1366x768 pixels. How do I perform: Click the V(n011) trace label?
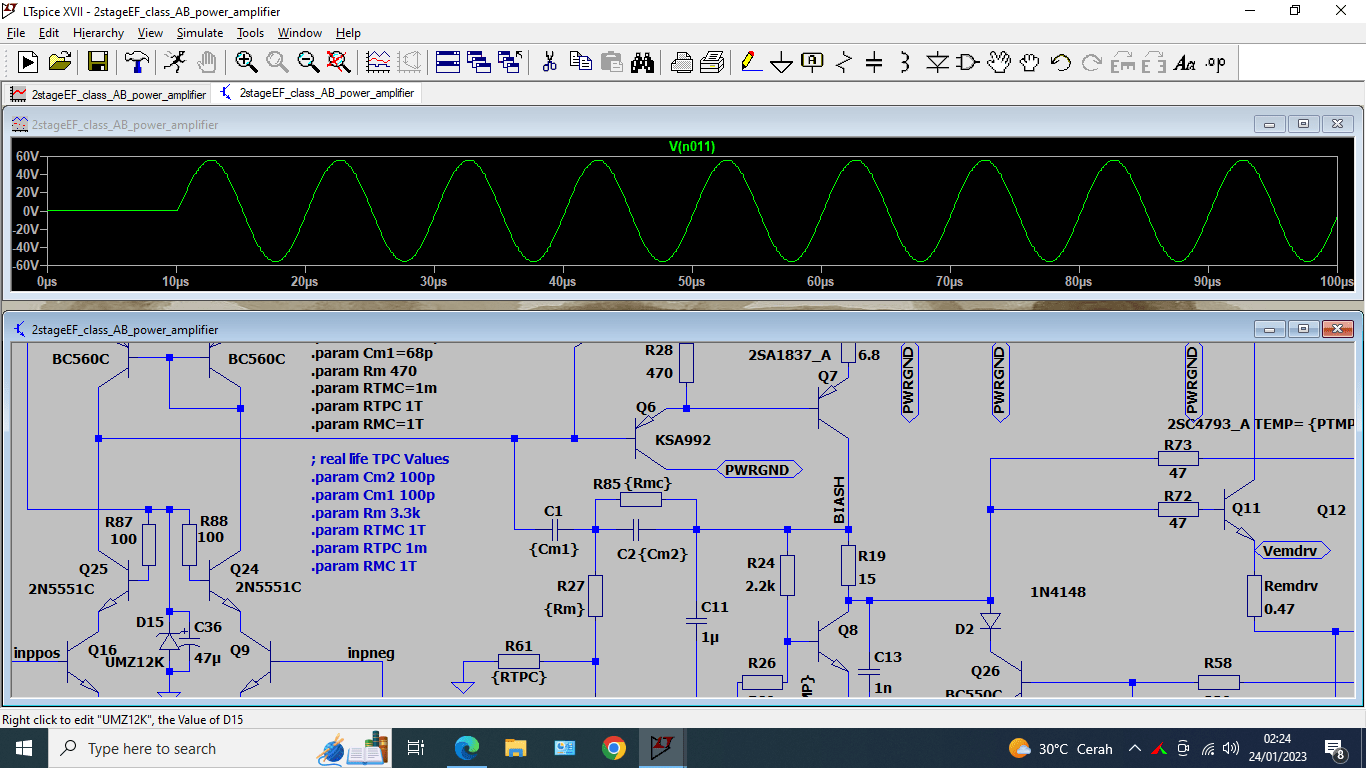point(692,147)
